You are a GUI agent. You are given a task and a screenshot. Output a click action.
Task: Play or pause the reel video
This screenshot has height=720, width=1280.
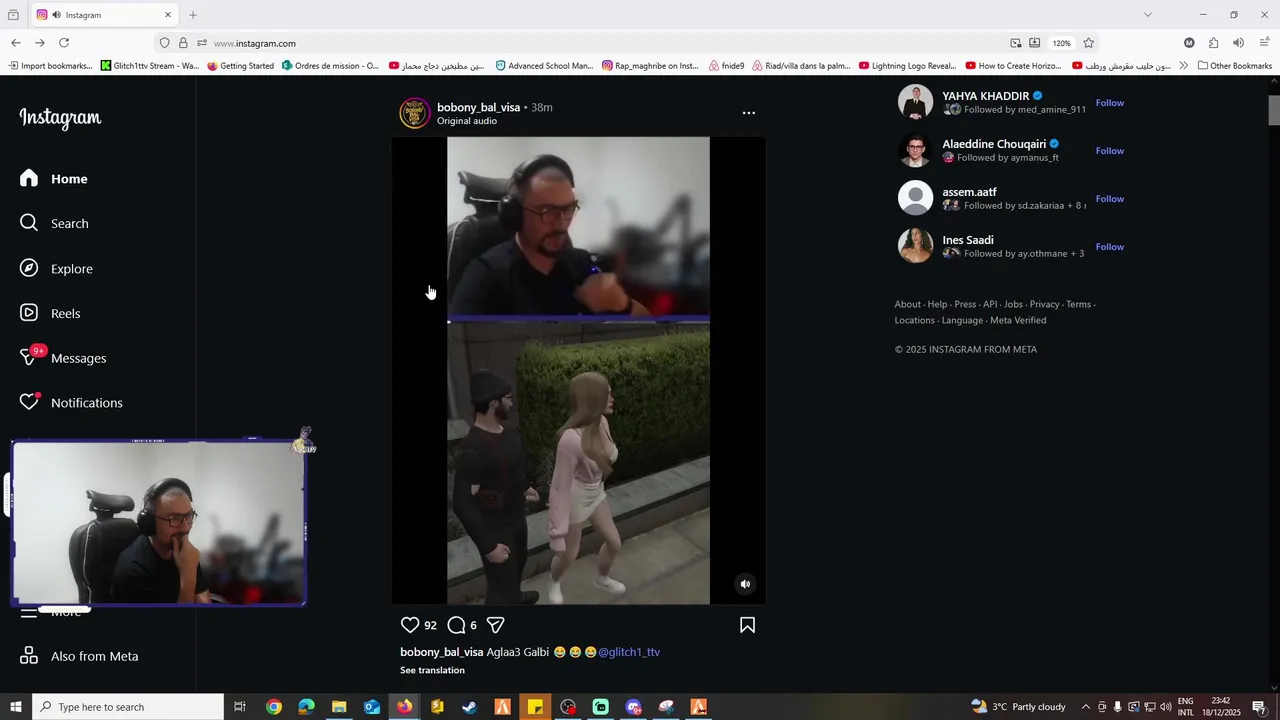tap(578, 370)
